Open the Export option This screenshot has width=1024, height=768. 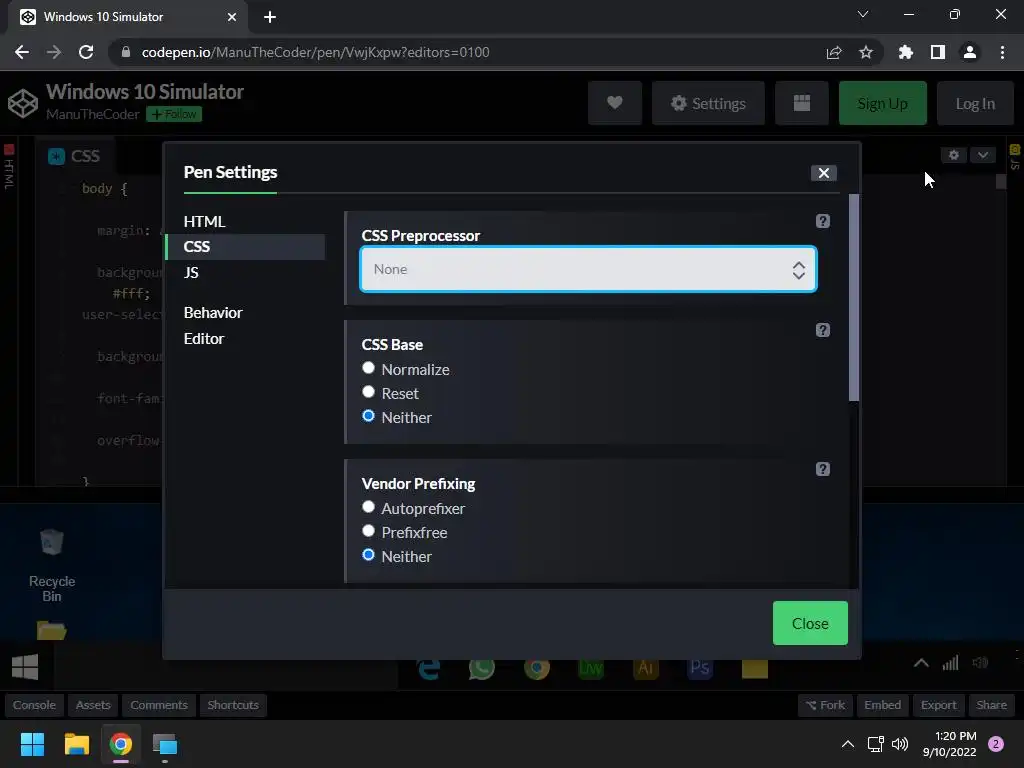click(x=938, y=705)
